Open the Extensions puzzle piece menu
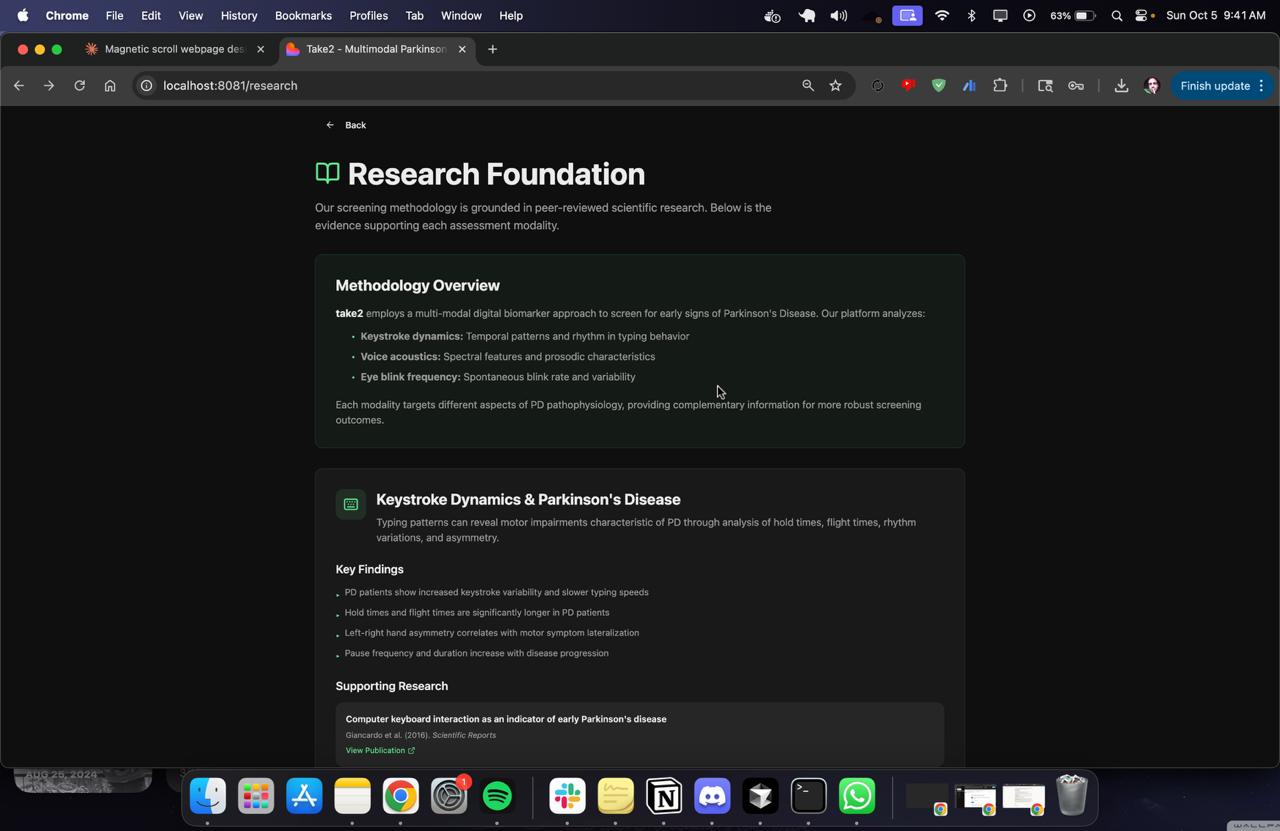Screen dimensions: 1280x831 click(x=1000, y=86)
